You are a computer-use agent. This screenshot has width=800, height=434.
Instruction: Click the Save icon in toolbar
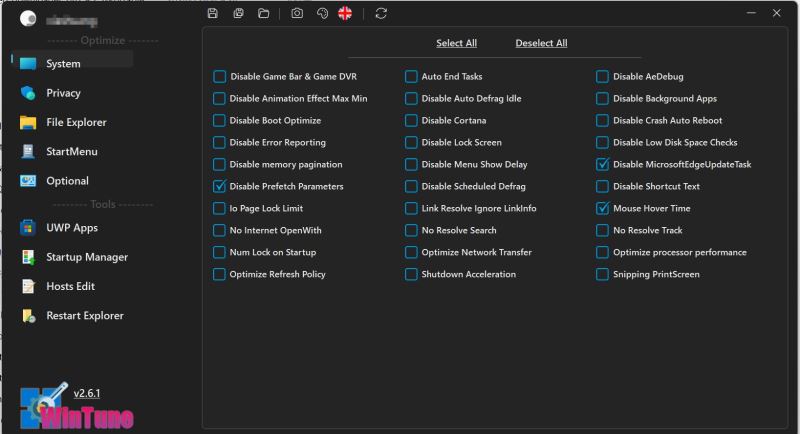213,14
